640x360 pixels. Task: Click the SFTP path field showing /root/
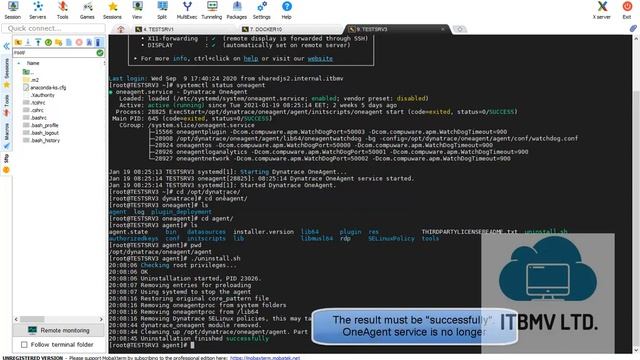click(54, 53)
